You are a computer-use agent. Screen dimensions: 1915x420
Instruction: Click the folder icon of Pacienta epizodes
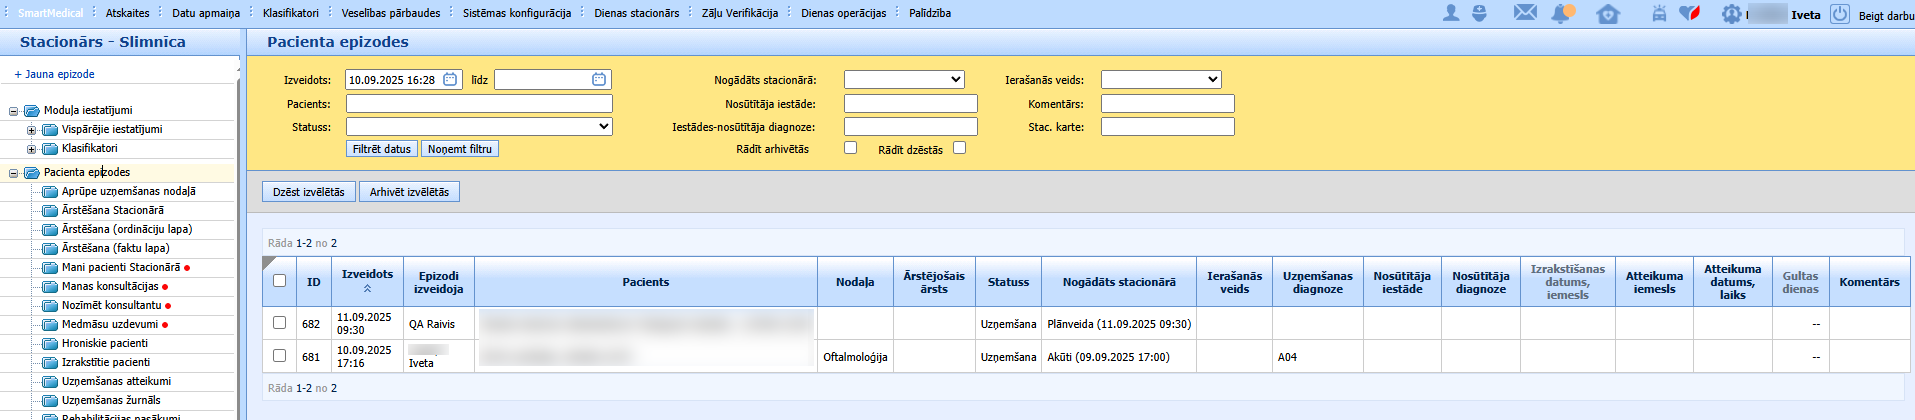(31, 172)
